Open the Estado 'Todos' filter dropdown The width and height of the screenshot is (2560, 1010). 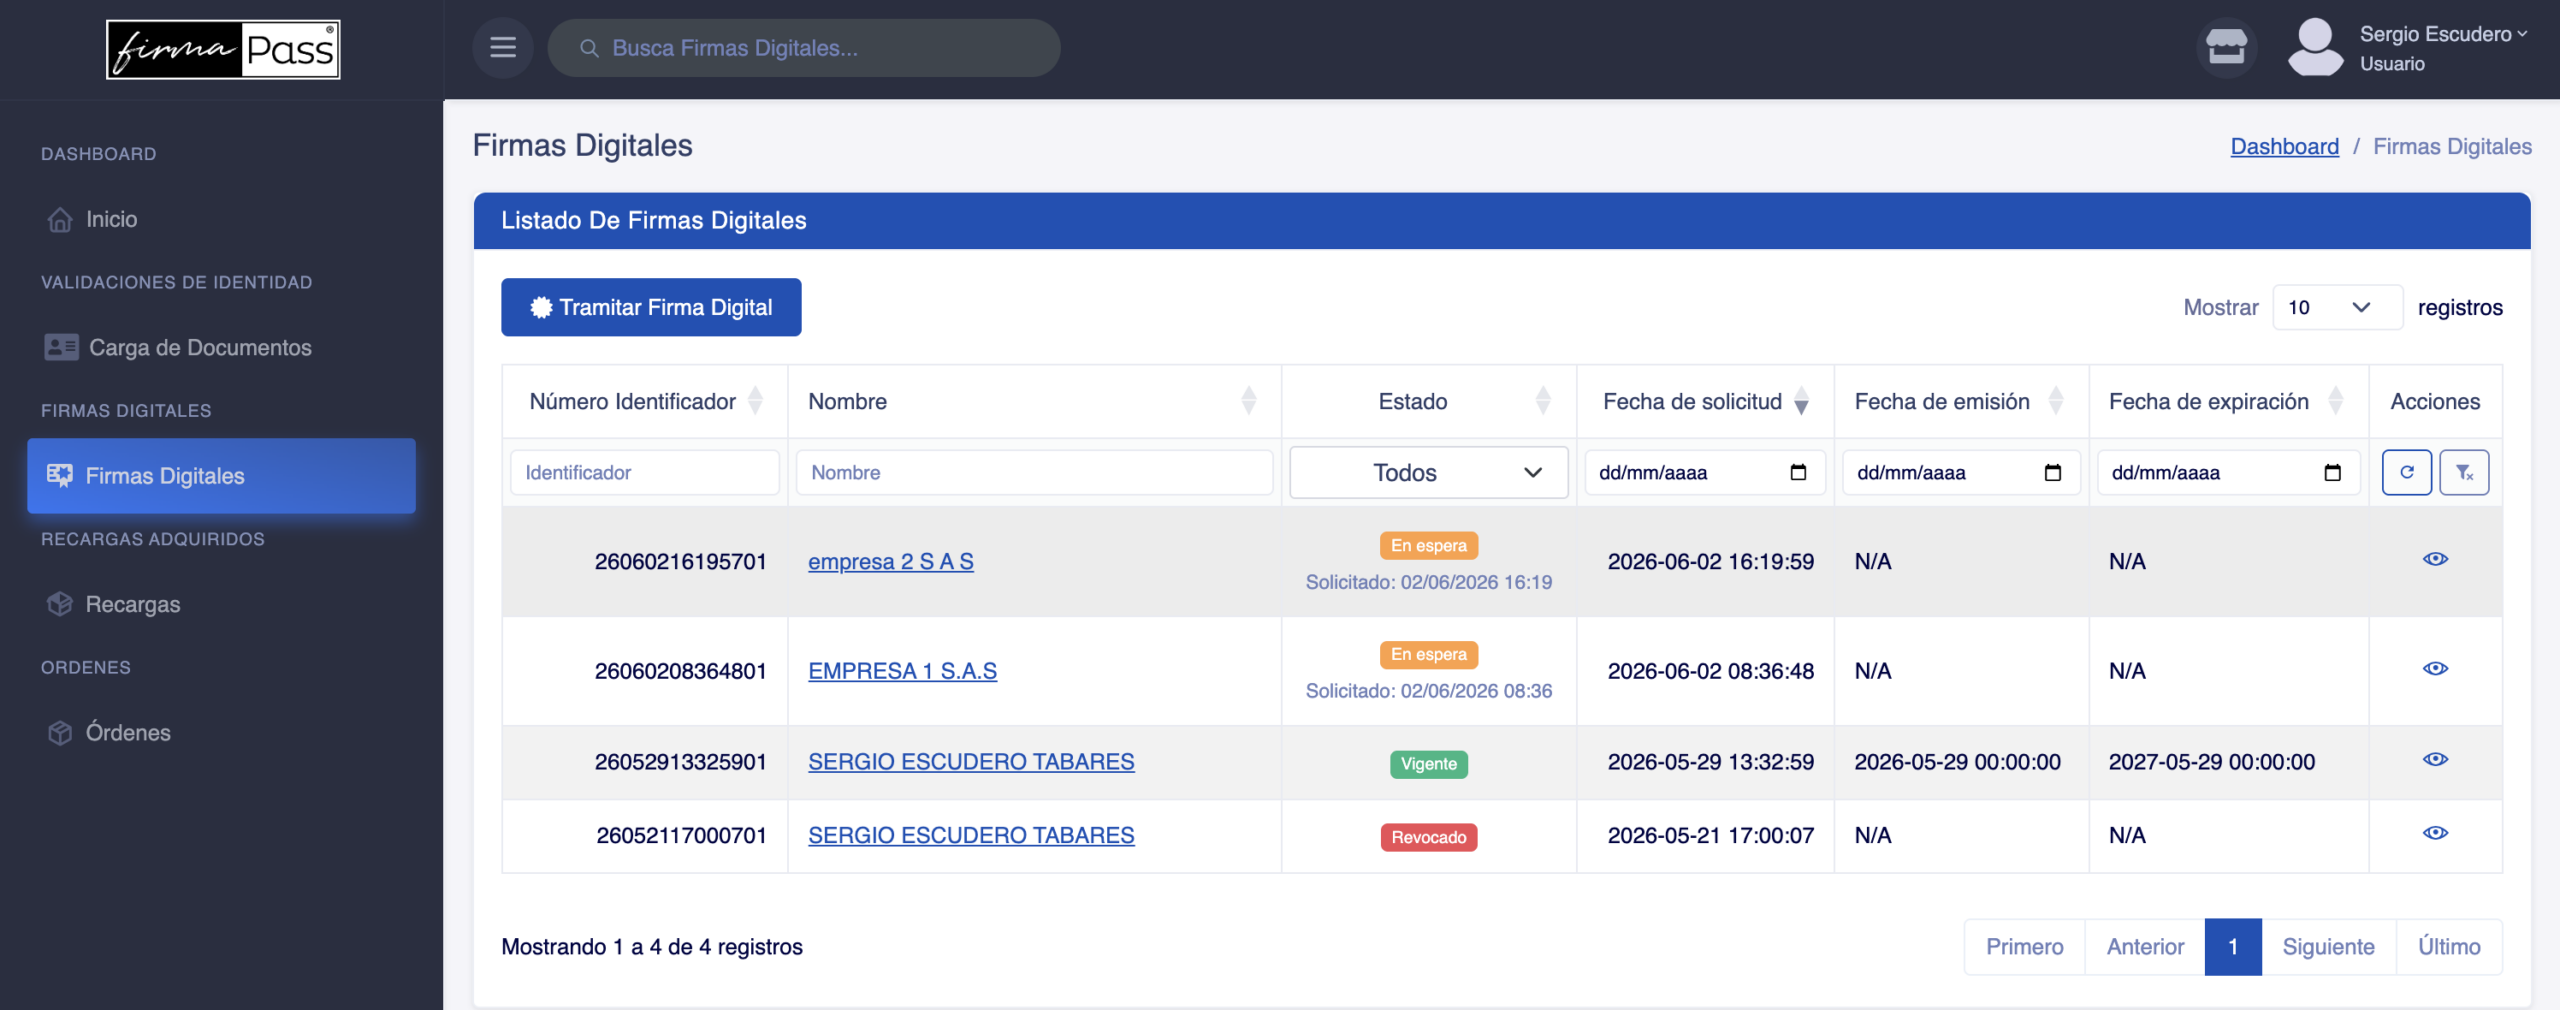(x=1429, y=472)
